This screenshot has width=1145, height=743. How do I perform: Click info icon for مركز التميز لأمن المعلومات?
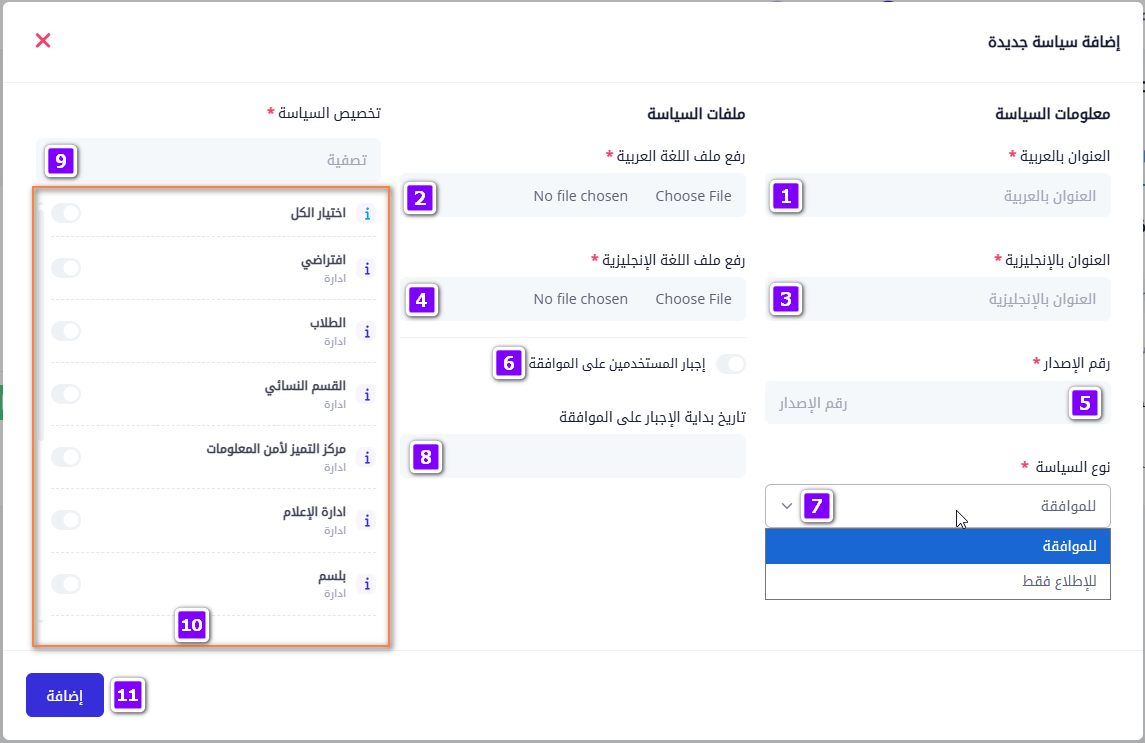click(367, 457)
